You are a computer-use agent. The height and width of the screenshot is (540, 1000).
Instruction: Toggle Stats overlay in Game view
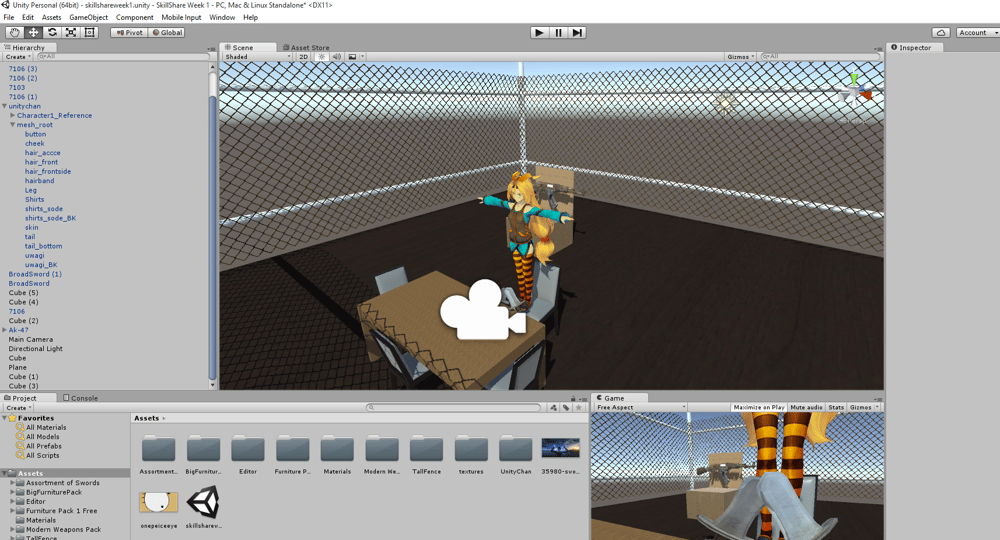pos(836,407)
